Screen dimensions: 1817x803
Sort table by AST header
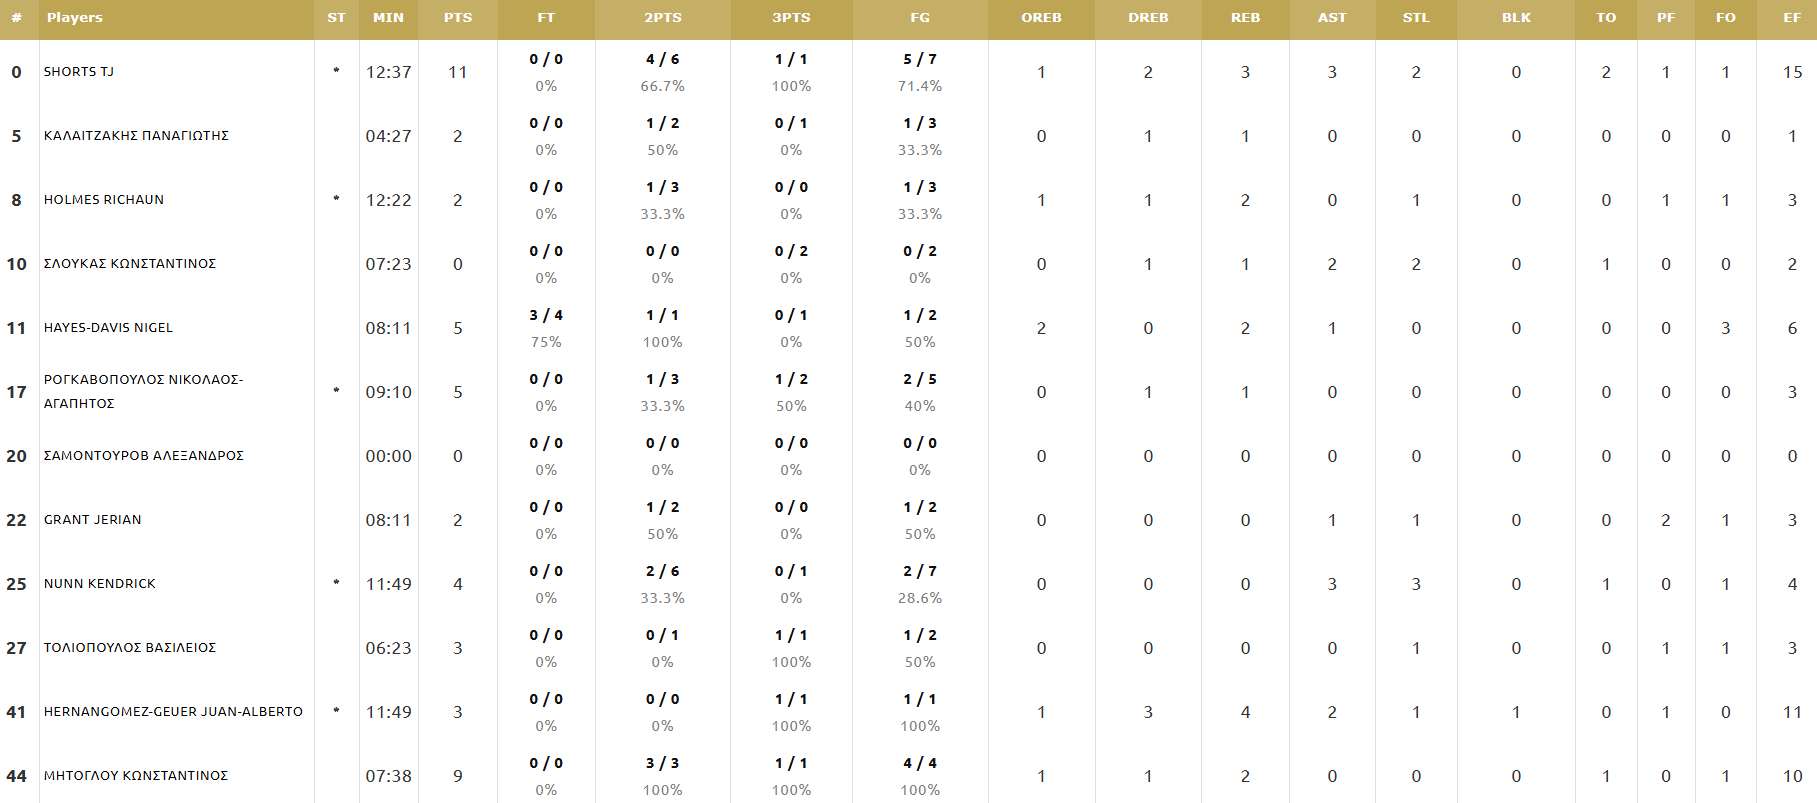pos(1332,18)
